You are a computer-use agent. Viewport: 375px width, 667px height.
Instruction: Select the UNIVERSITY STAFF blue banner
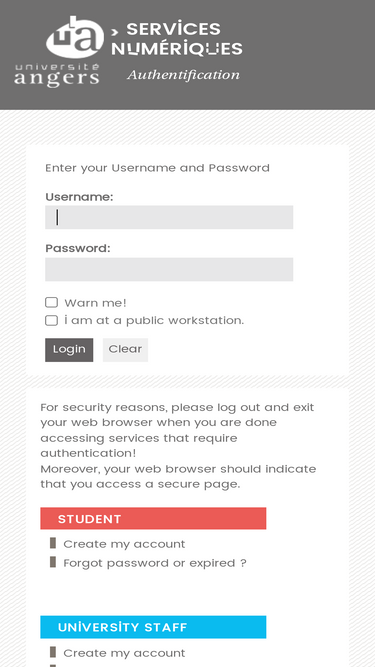[153, 627]
